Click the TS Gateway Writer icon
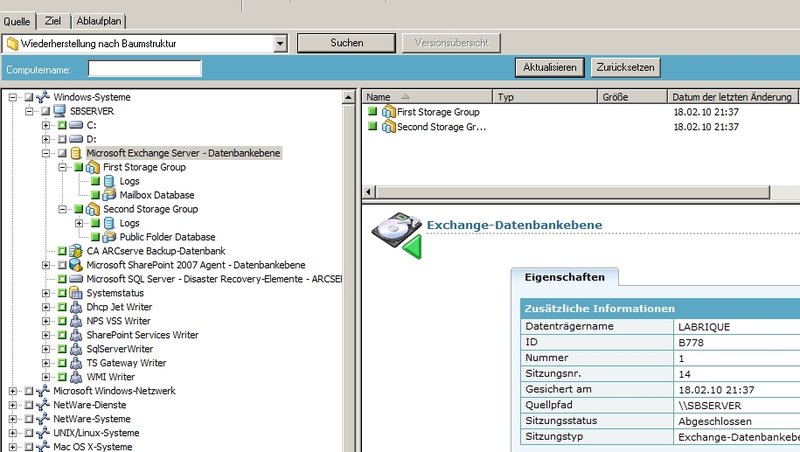 (76, 363)
